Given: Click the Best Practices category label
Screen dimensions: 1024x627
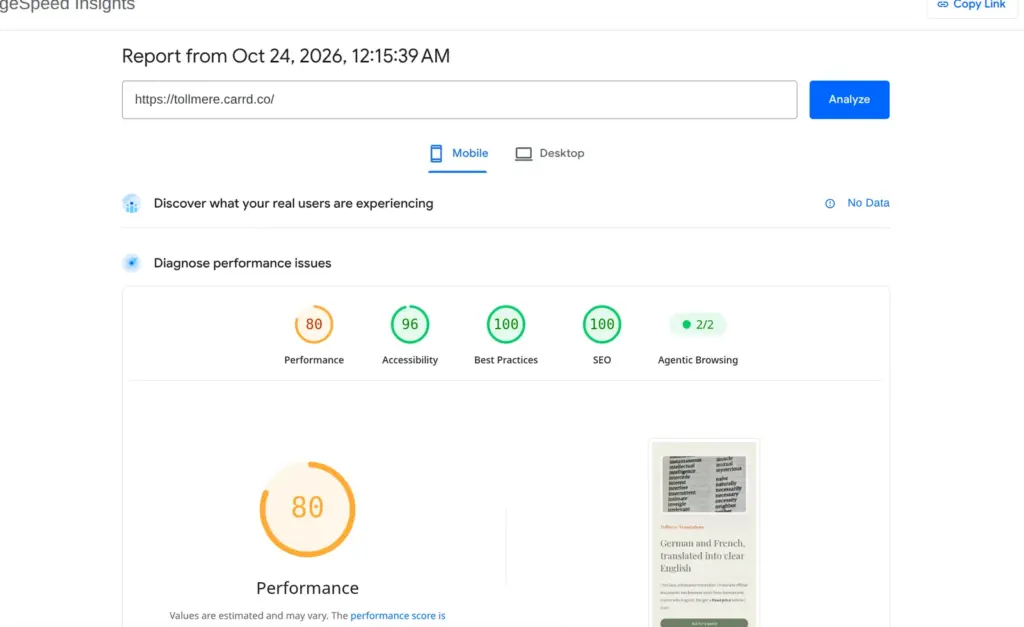Looking at the screenshot, I should click(x=505, y=360).
